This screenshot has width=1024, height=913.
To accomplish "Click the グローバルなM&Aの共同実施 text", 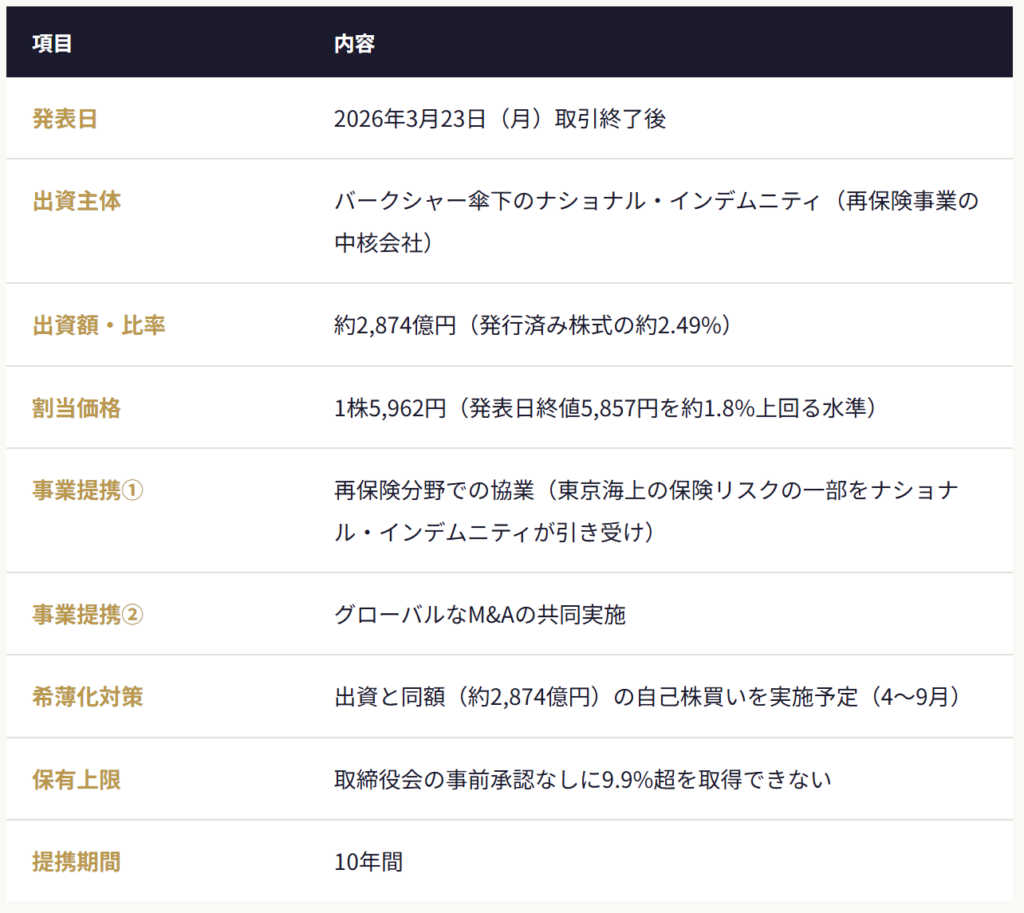I will (x=480, y=614).
